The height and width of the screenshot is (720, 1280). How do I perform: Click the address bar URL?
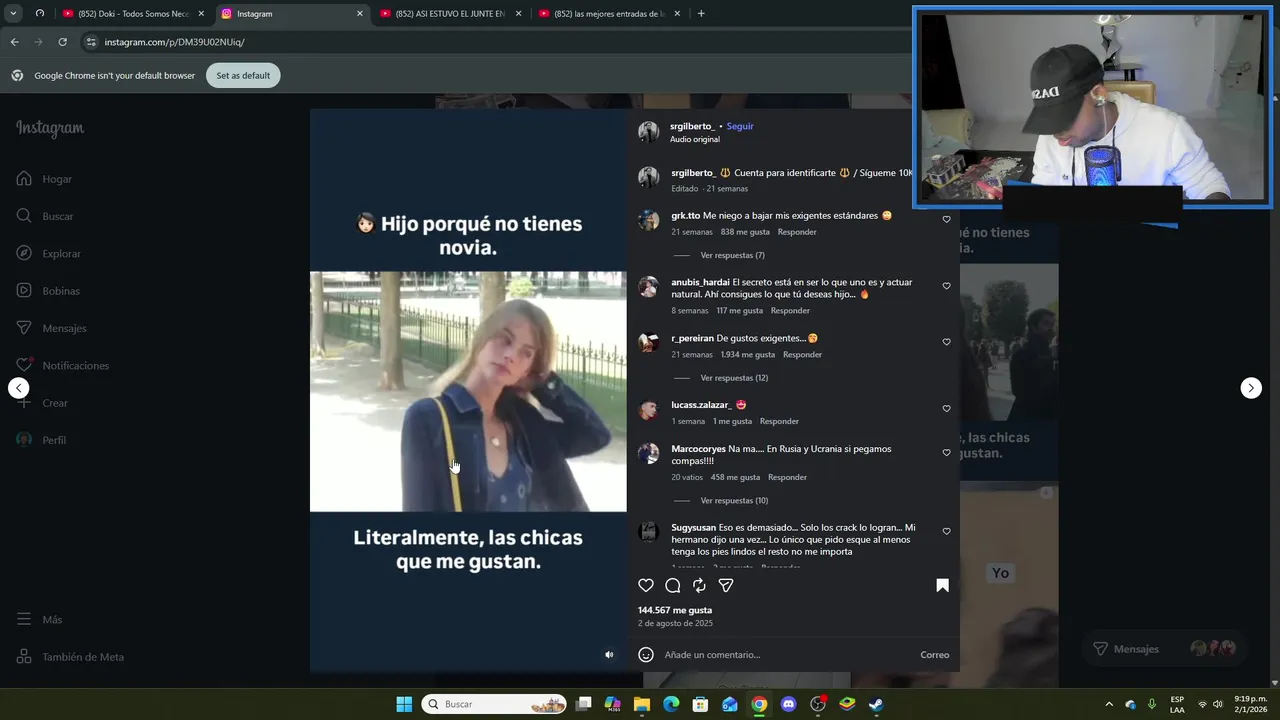click(175, 42)
